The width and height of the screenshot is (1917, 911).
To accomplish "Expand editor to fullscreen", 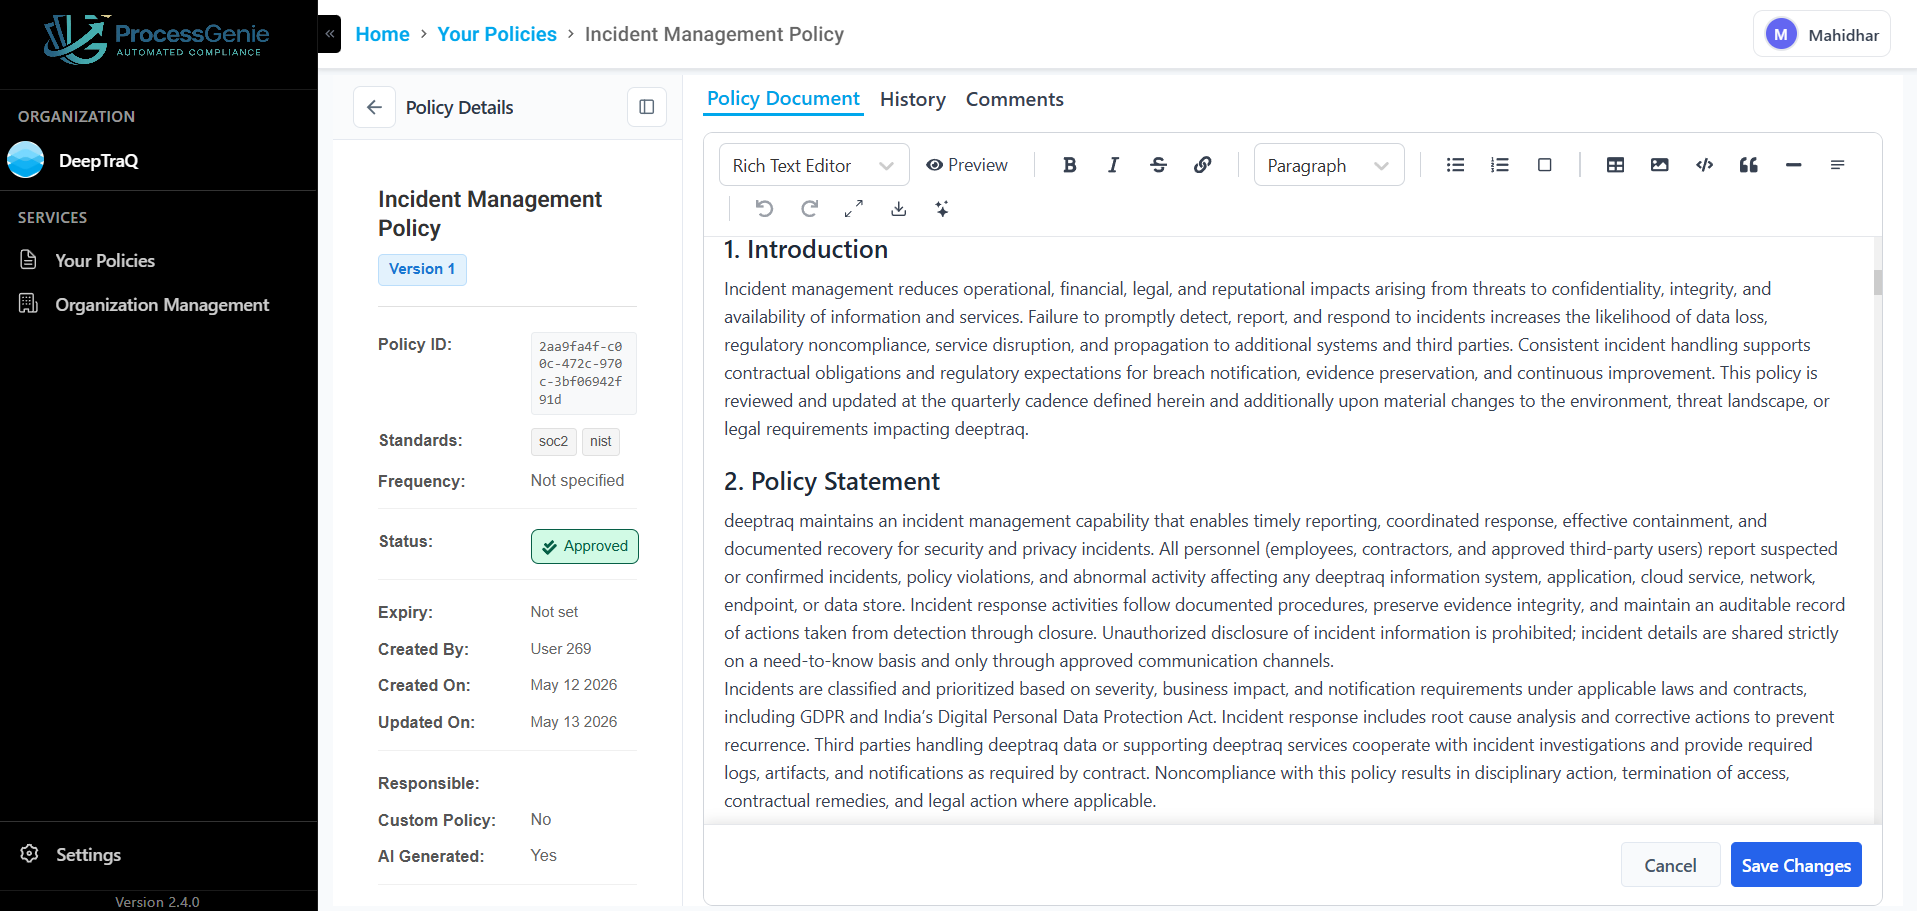I will point(853,208).
